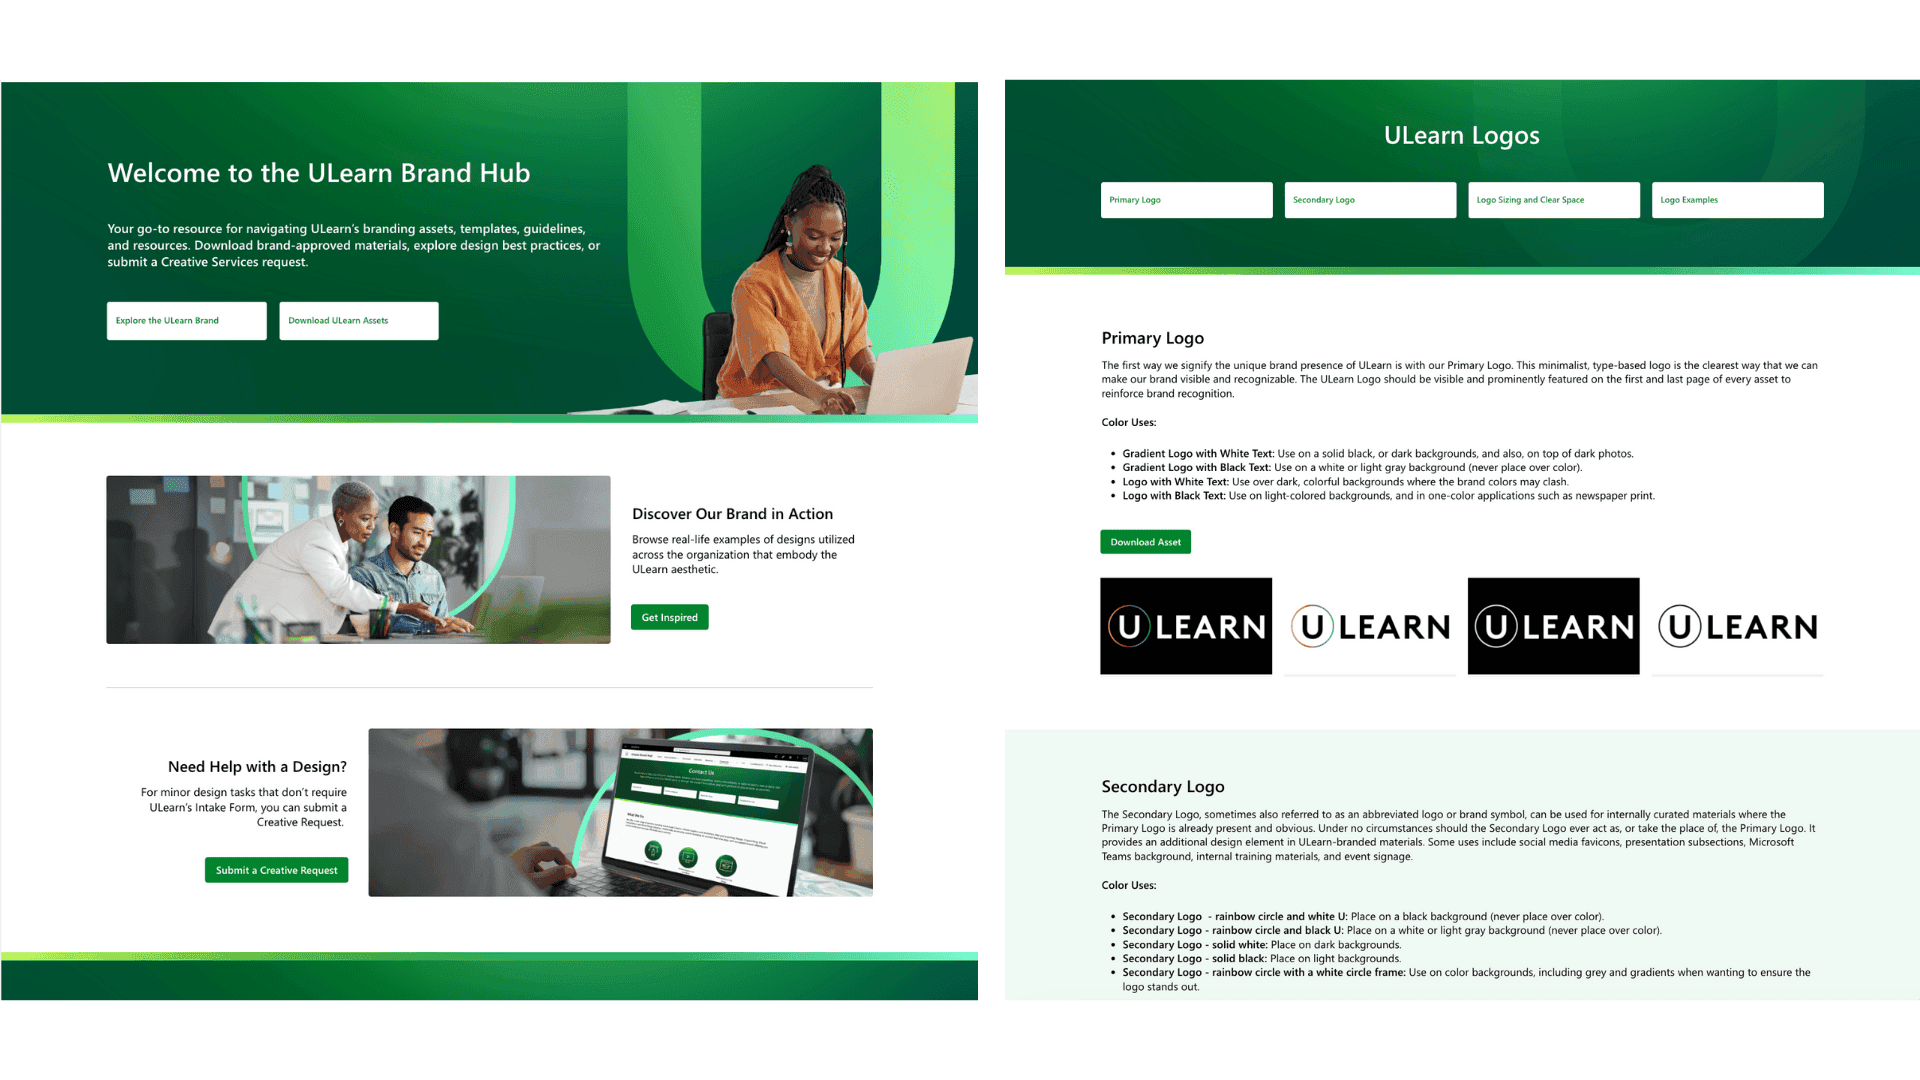The height and width of the screenshot is (1080, 1920).
Task: Click the 'Explore the ULearn Brand' button
Action: 183,319
